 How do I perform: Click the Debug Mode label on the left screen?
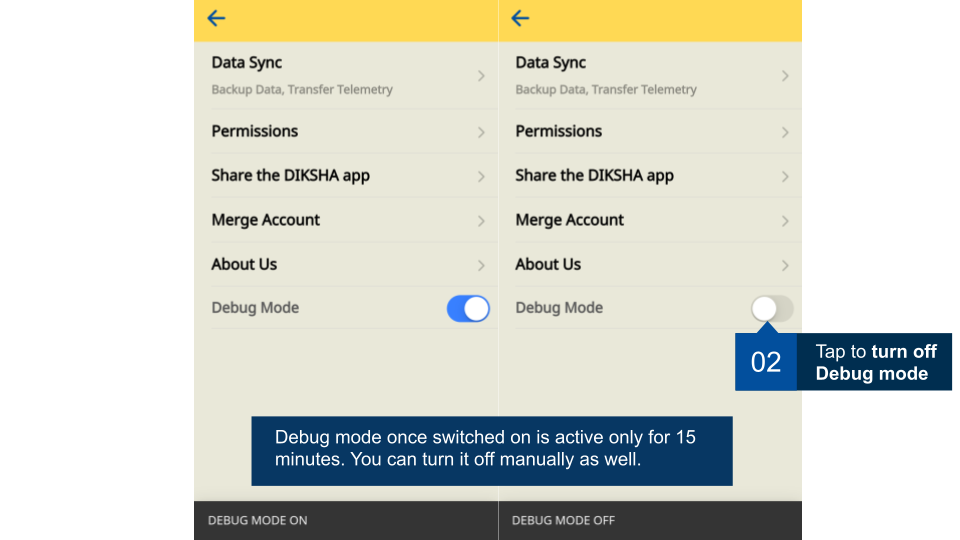click(x=255, y=308)
